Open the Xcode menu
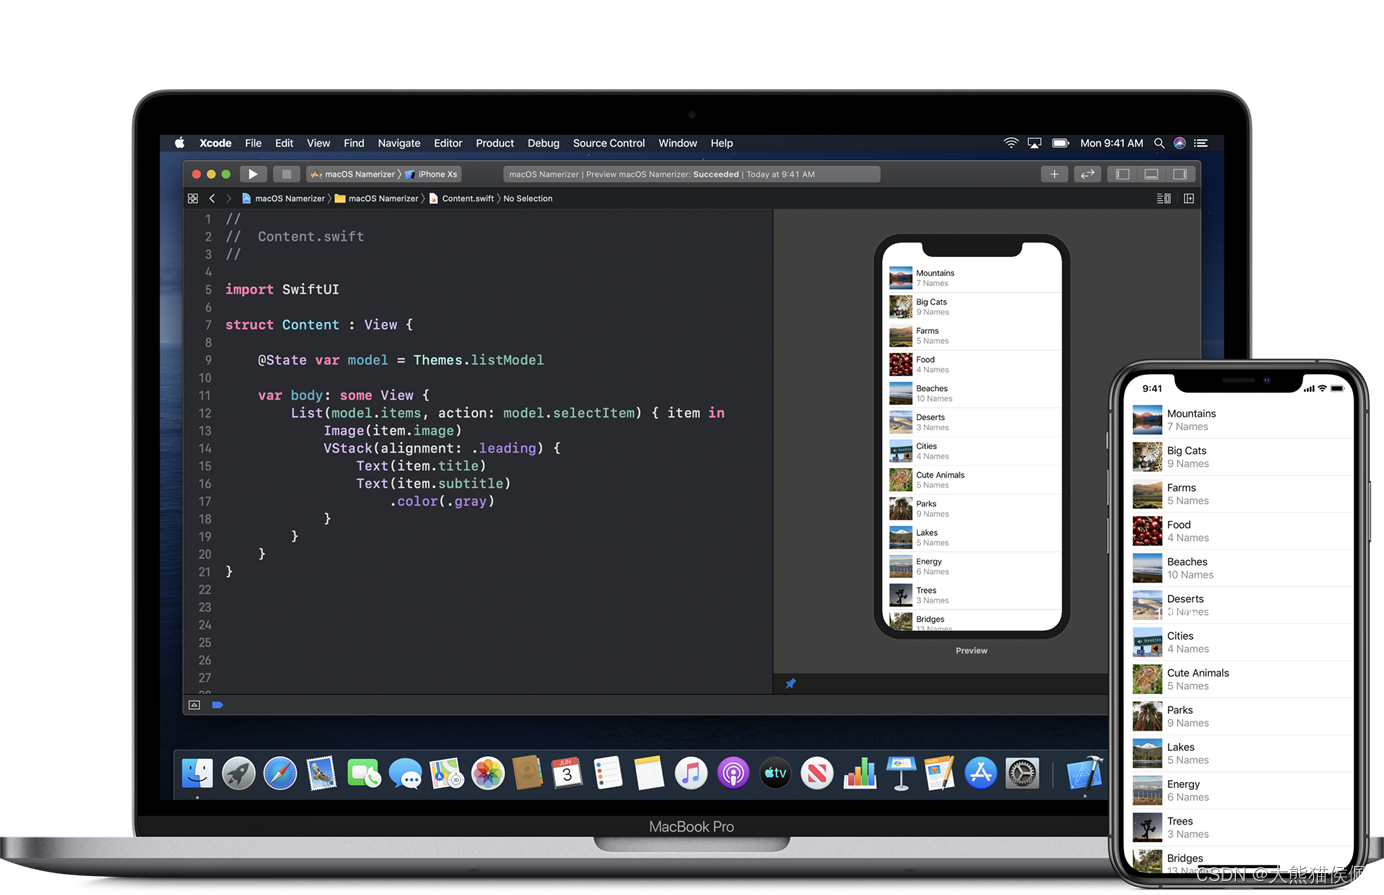The image size is (1384, 895). tap(215, 143)
